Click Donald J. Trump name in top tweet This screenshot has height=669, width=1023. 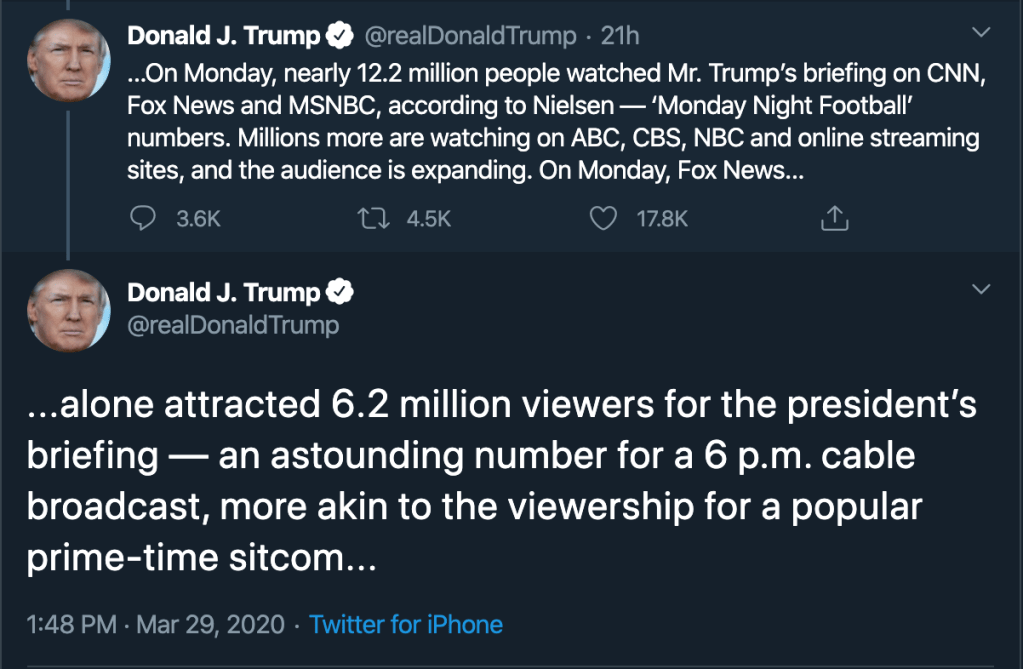pyautogui.click(x=224, y=37)
